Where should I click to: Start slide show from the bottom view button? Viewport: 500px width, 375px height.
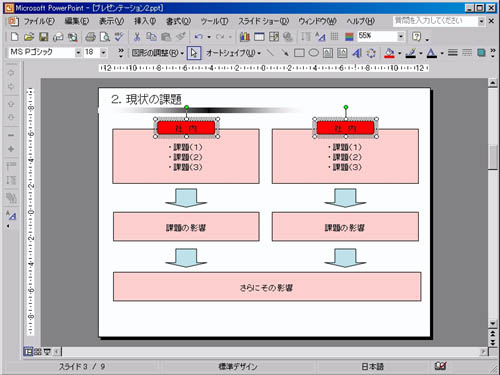(47, 351)
